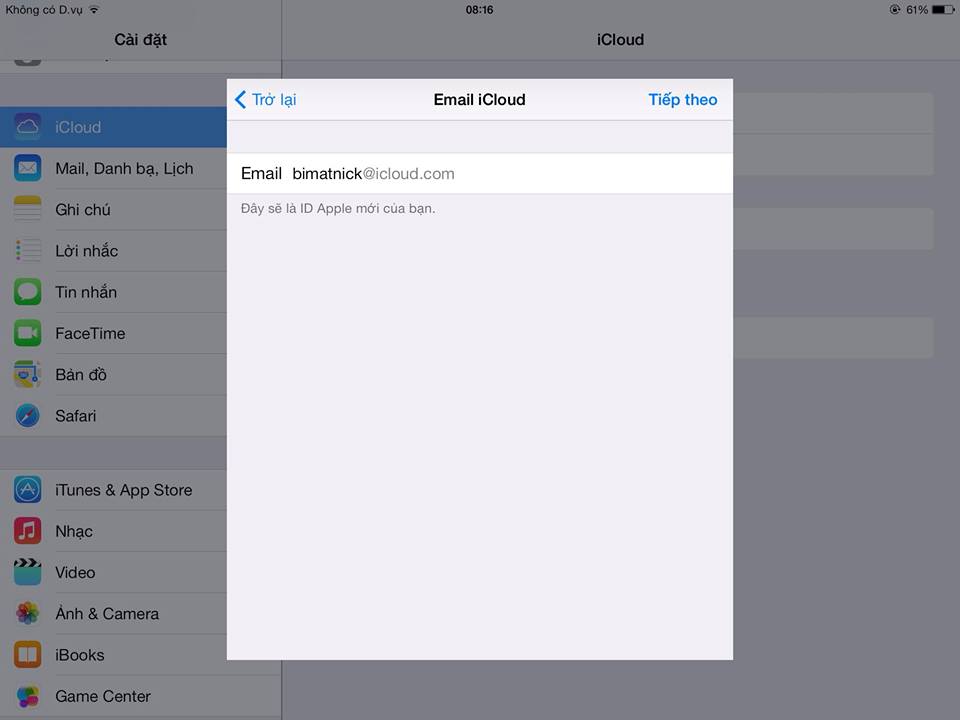Open the iCloud settings row
This screenshot has height=720, width=960.
click(113, 127)
